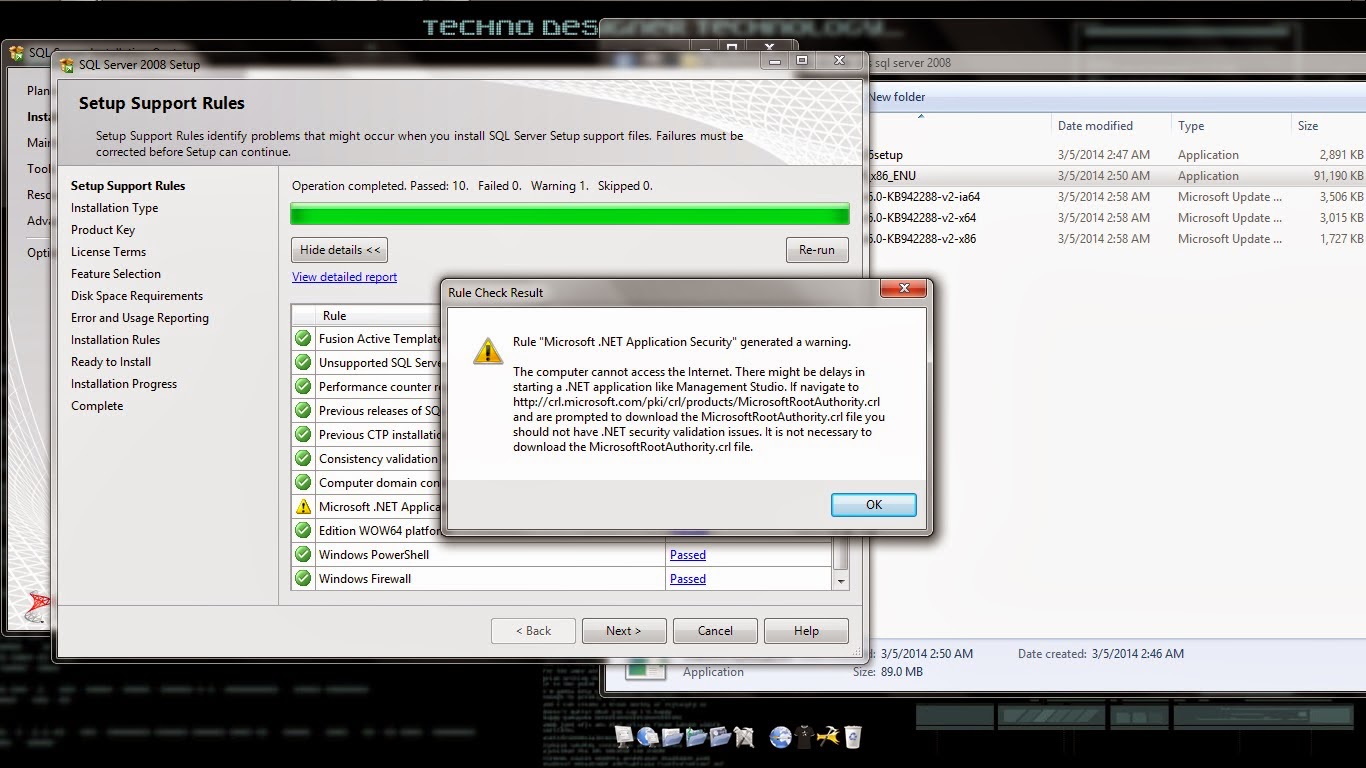Viewport: 1366px width, 768px height.
Task: Select Feature Selection in the left step list
Action: (x=116, y=274)
